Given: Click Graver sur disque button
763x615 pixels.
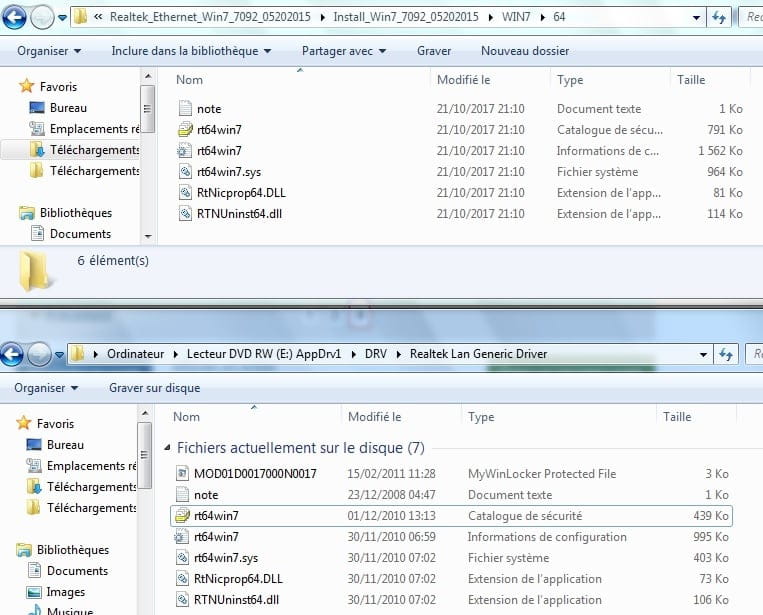Looking at the screenshot, I should click(x=154, y=388).
